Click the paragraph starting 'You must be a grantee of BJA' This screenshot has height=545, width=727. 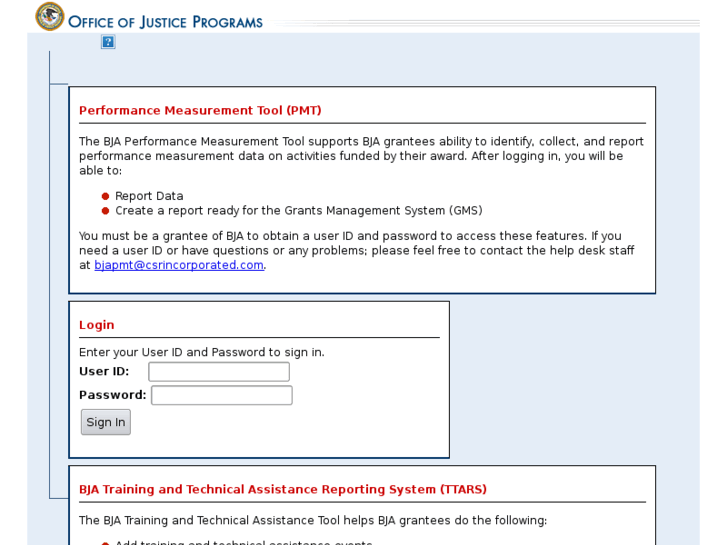pyautogui.click(x=357, y=250)
